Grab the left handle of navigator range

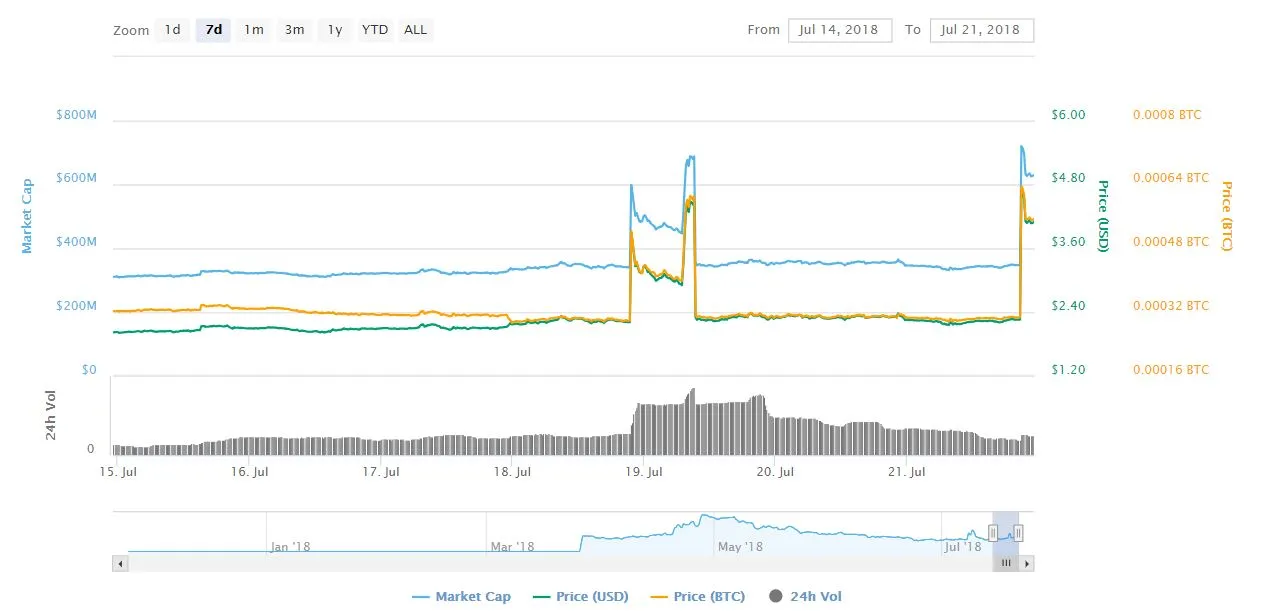[994, 533]
